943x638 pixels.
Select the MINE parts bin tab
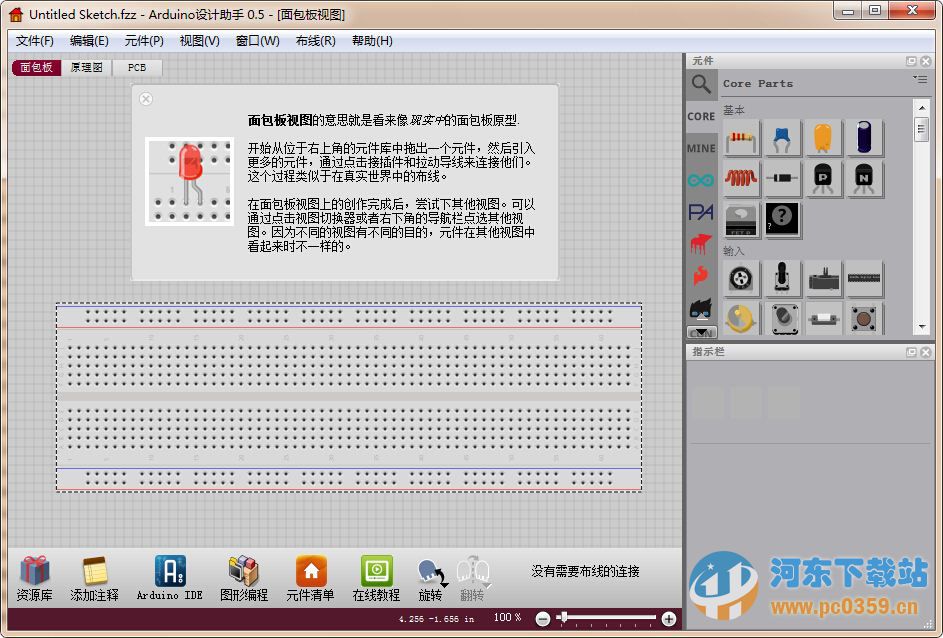pyautogui.click(x=701, y=148)
